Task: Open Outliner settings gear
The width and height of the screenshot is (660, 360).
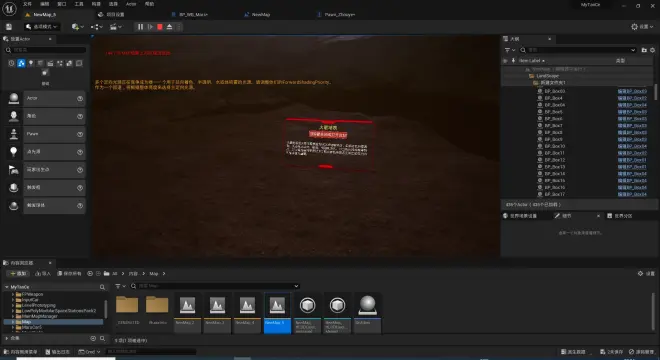Action: (x=652, y=50)
